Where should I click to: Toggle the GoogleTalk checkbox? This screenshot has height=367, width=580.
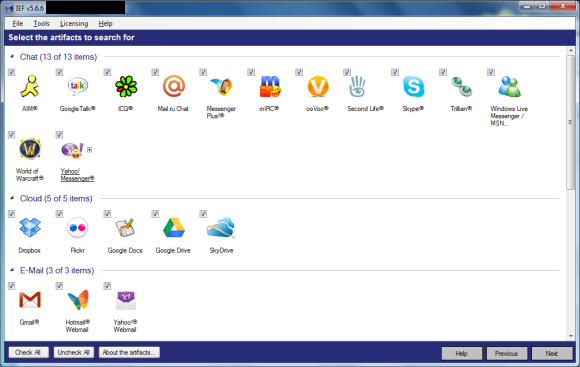click(59, 72)
